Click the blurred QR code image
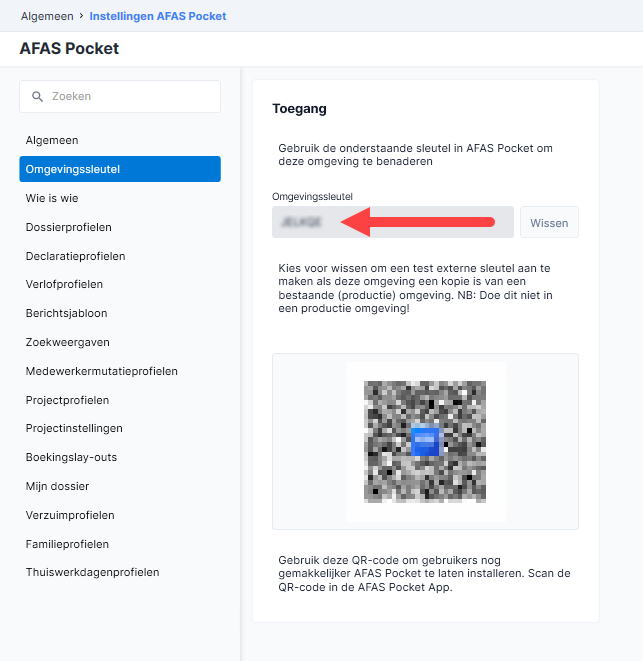Viewport: 643px width, 661px height. click(425, 442)
